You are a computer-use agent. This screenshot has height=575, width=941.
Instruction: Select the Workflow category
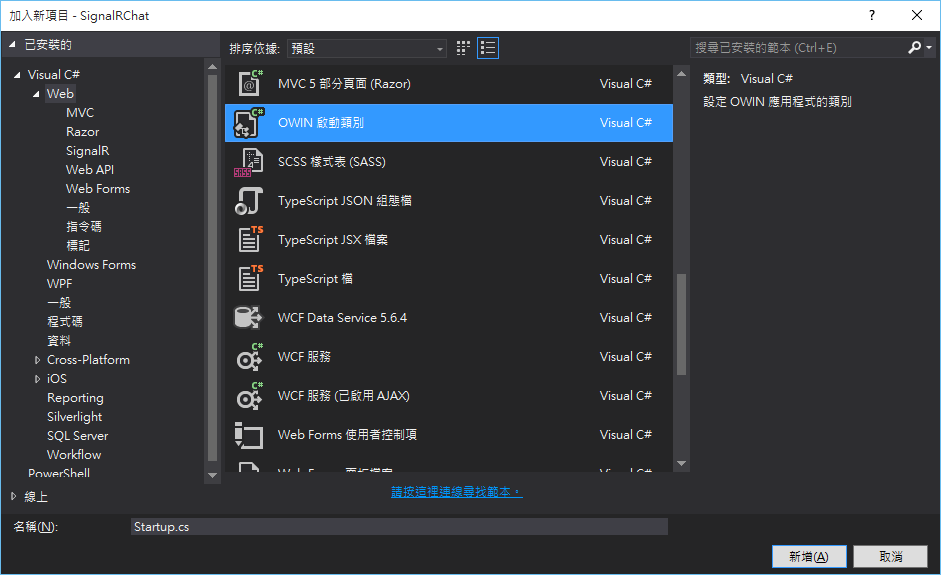click(x=74, y=455)
